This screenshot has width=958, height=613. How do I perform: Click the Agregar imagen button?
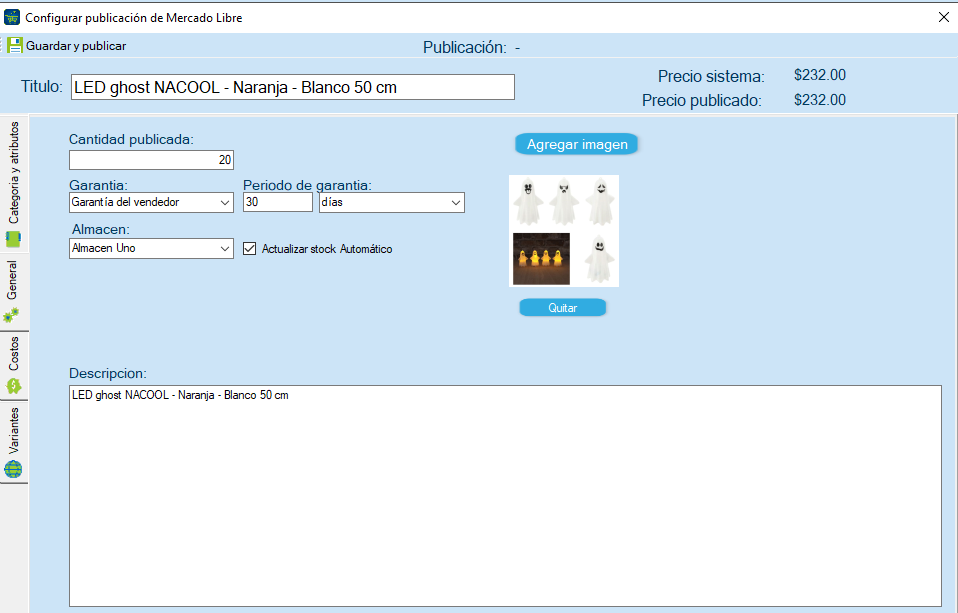coord(577,144)
